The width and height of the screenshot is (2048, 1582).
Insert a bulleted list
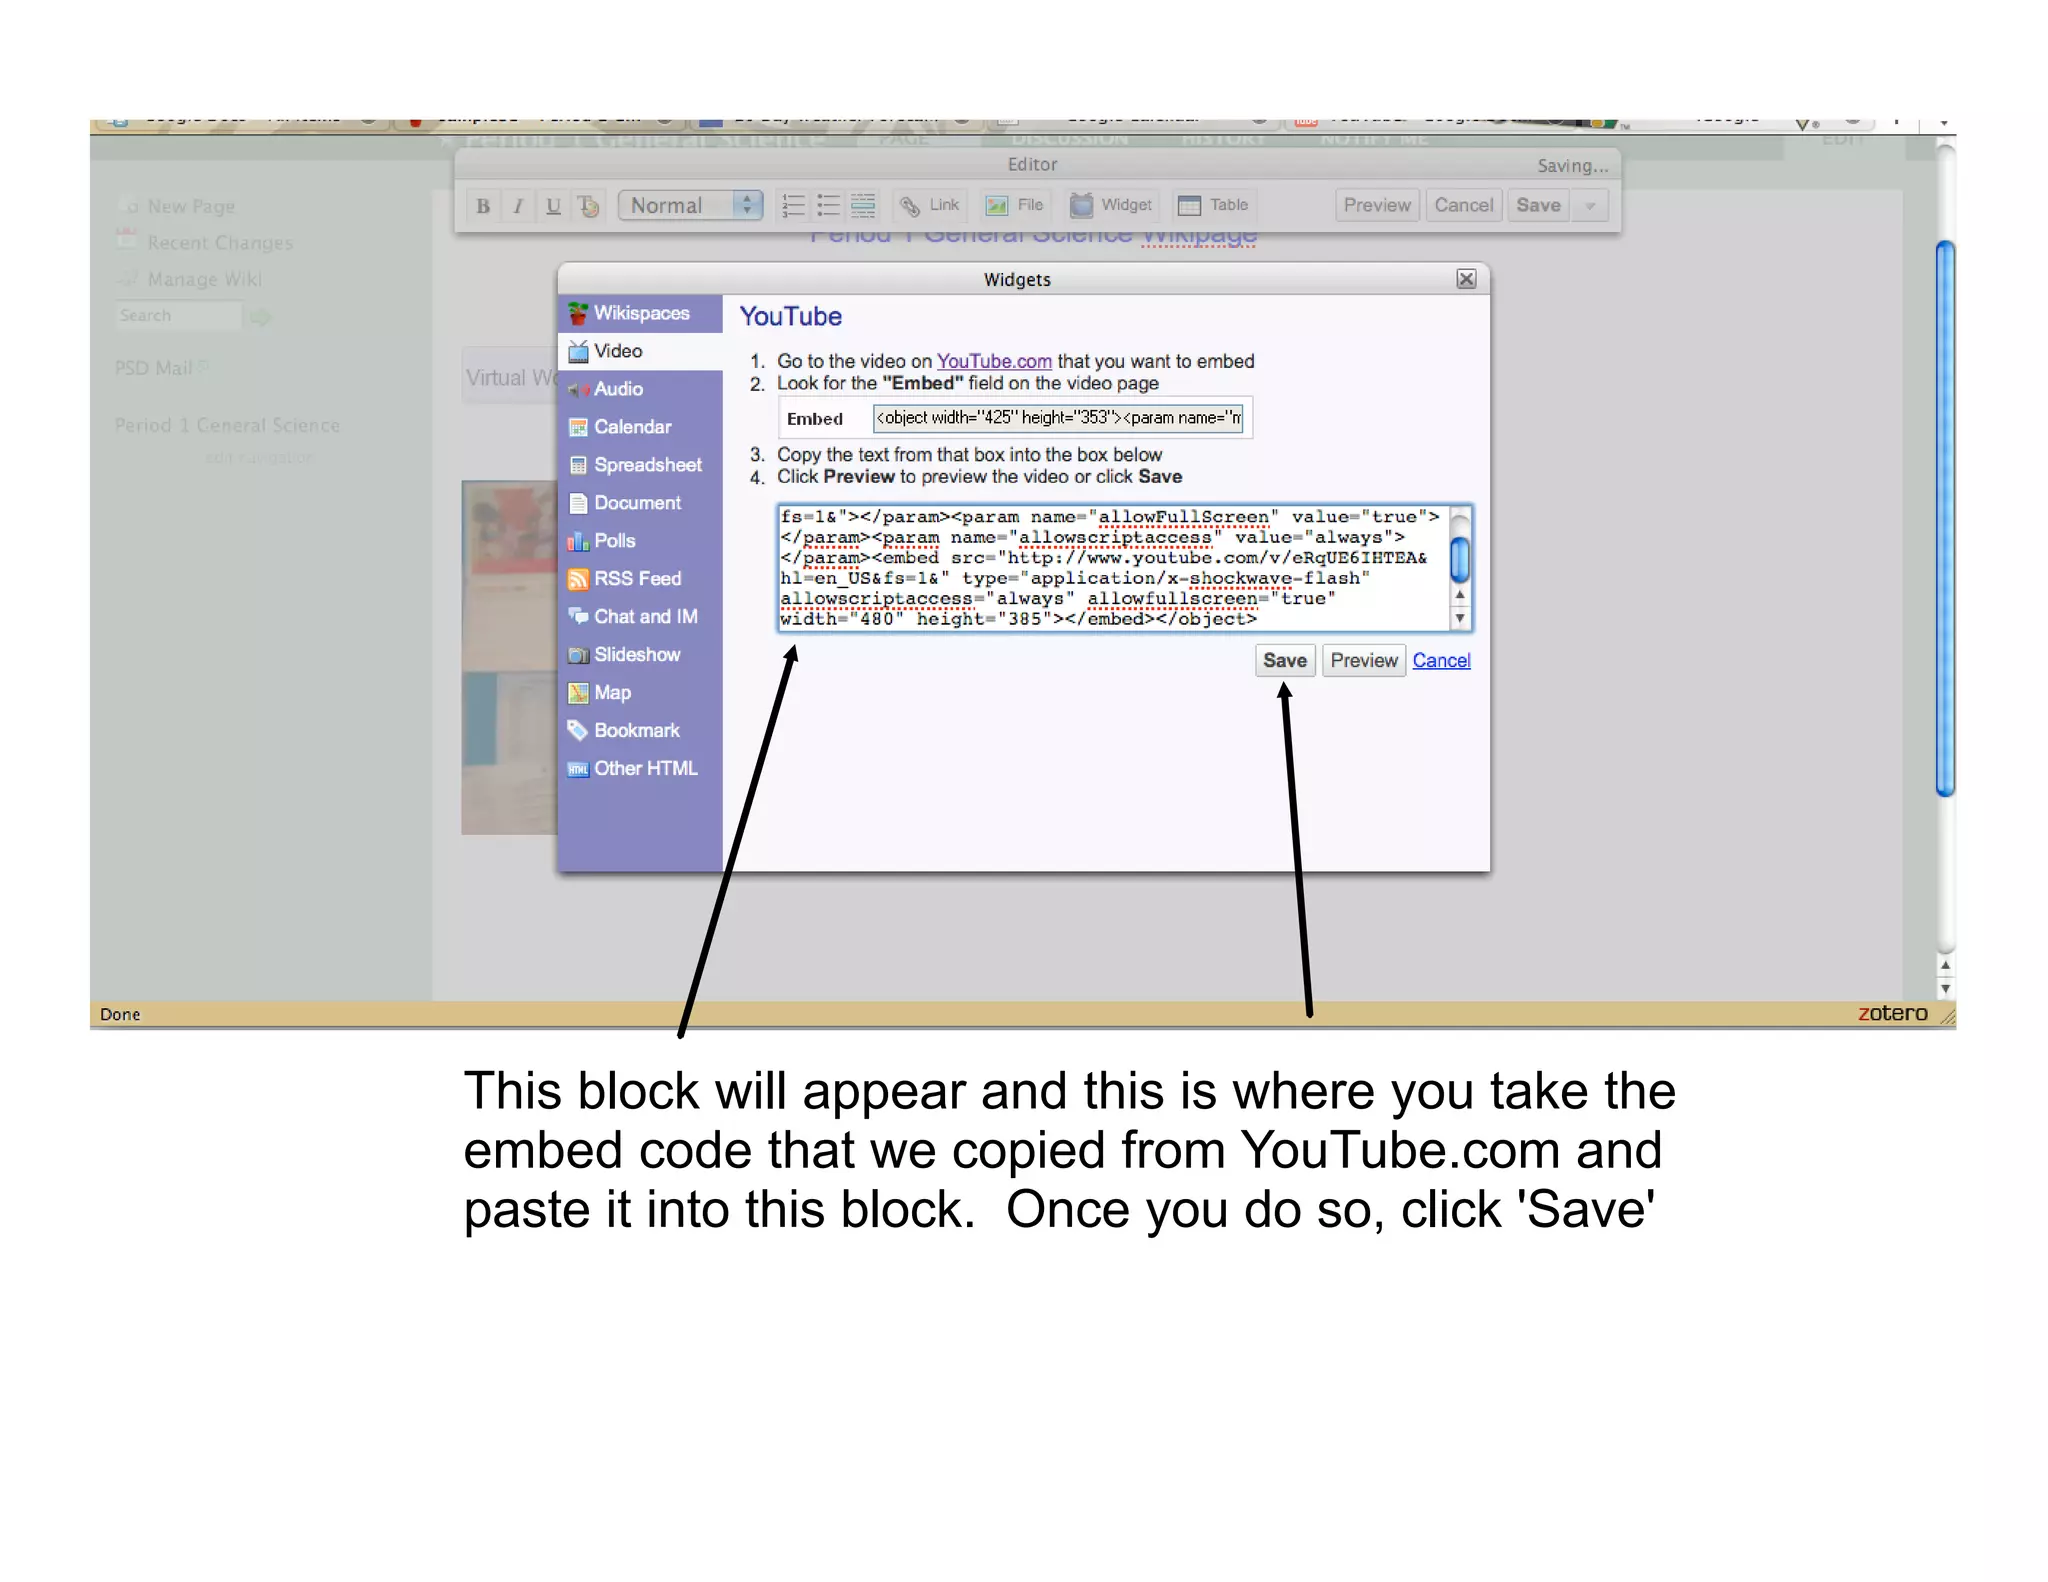828,206
